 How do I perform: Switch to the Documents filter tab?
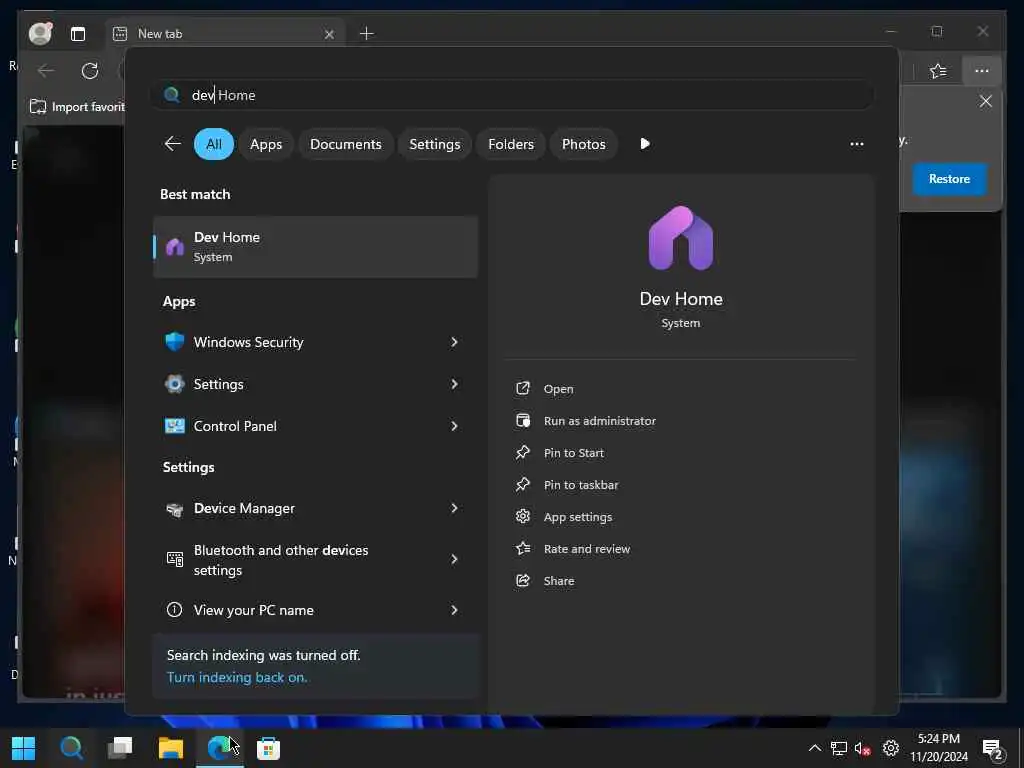(x=345, y=144)
